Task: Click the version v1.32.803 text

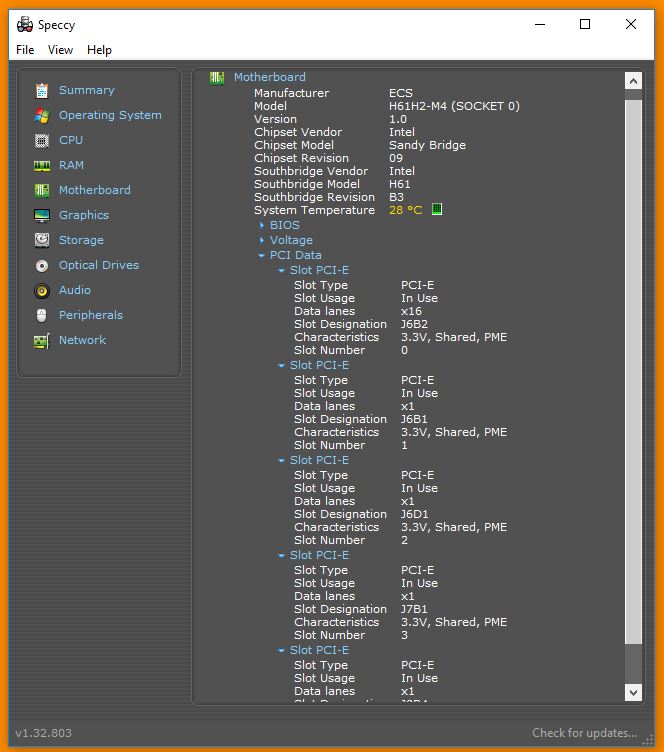Action: pos(44,733)
